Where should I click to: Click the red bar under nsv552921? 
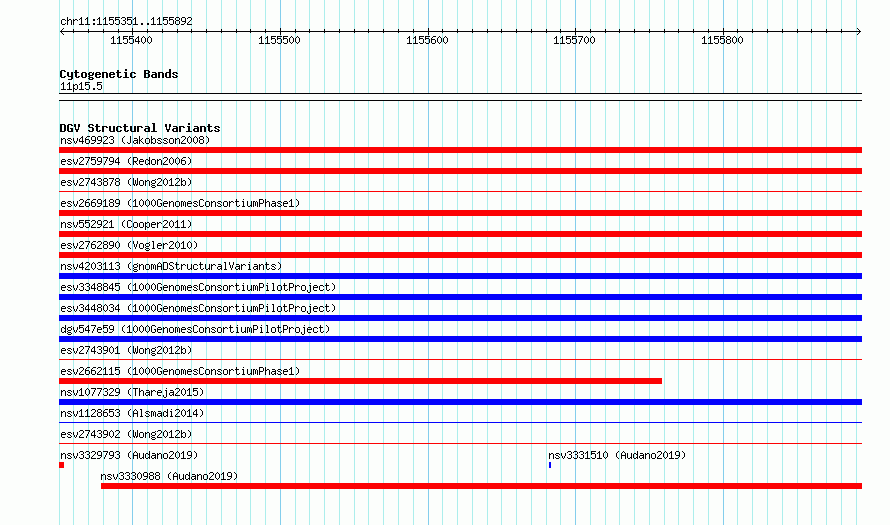click(460, 234)
